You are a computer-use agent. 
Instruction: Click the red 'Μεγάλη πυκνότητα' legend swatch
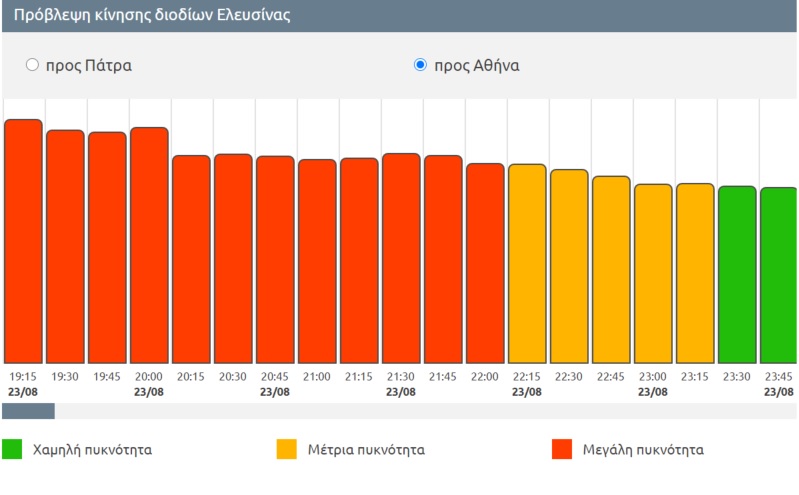[562, 449]
